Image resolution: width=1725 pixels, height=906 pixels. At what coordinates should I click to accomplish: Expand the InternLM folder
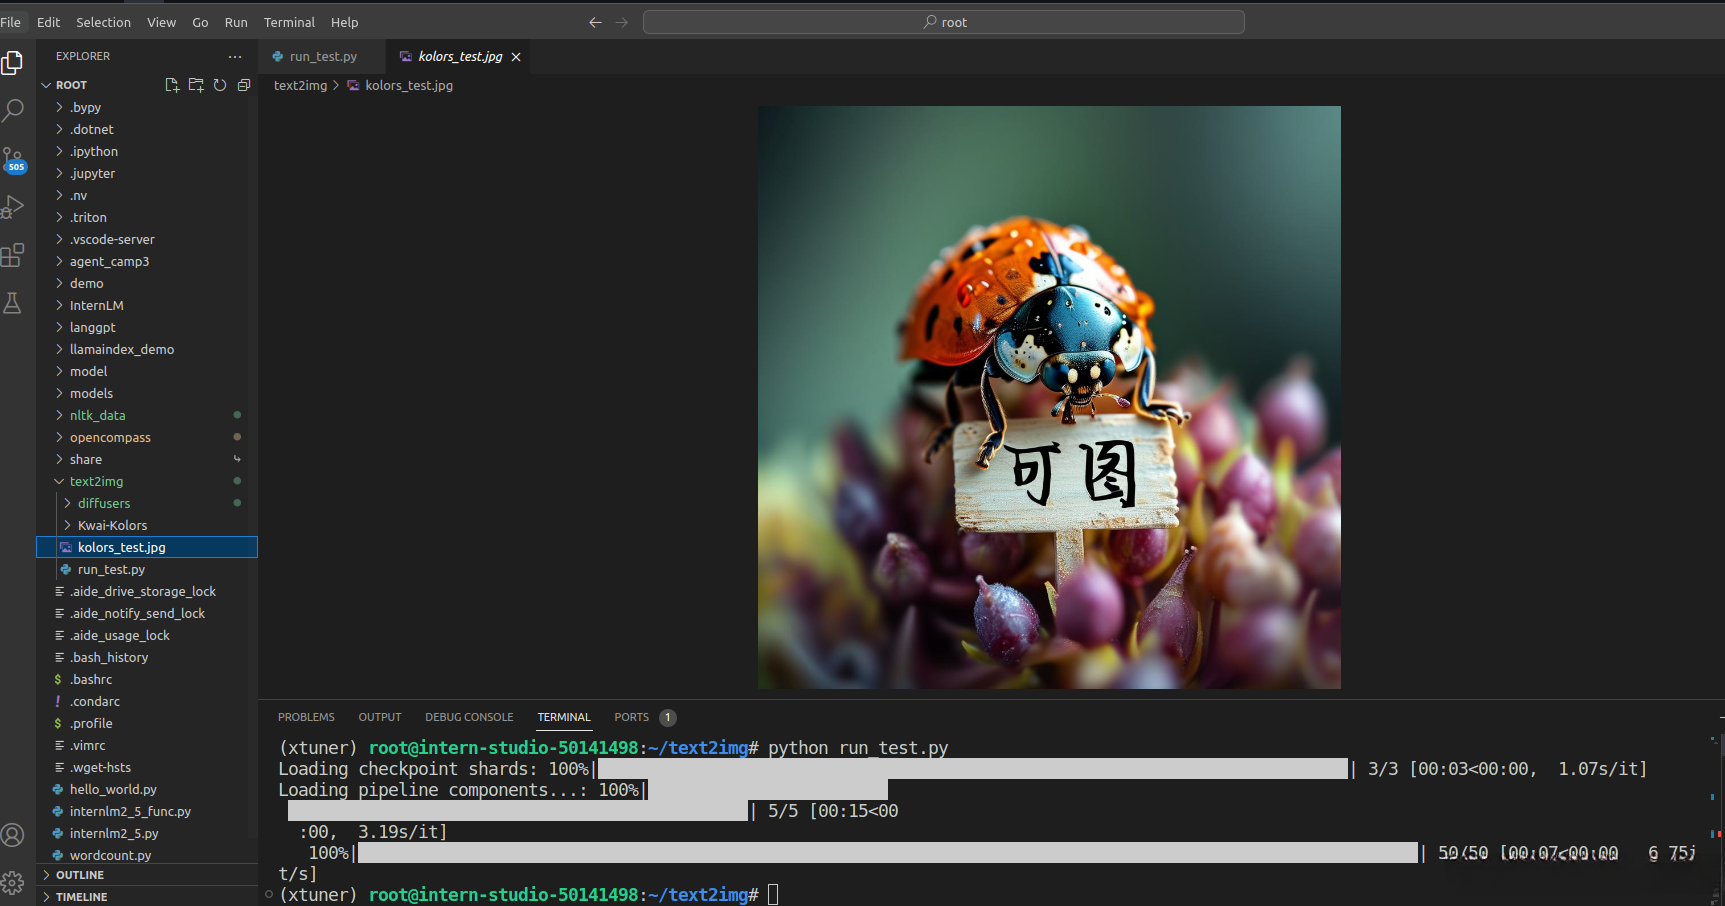[147, 305]
